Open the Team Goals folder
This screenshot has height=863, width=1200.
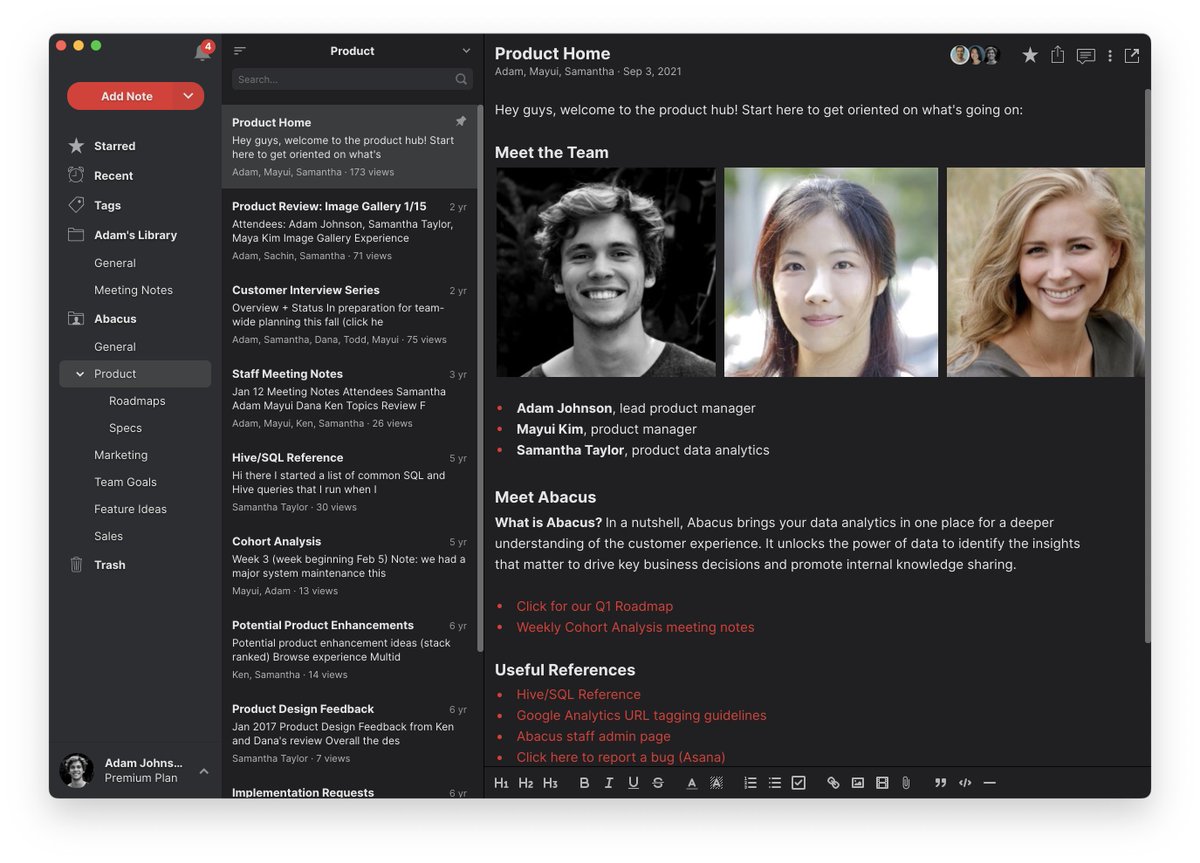pyautogui.click(x=125, y=482)
